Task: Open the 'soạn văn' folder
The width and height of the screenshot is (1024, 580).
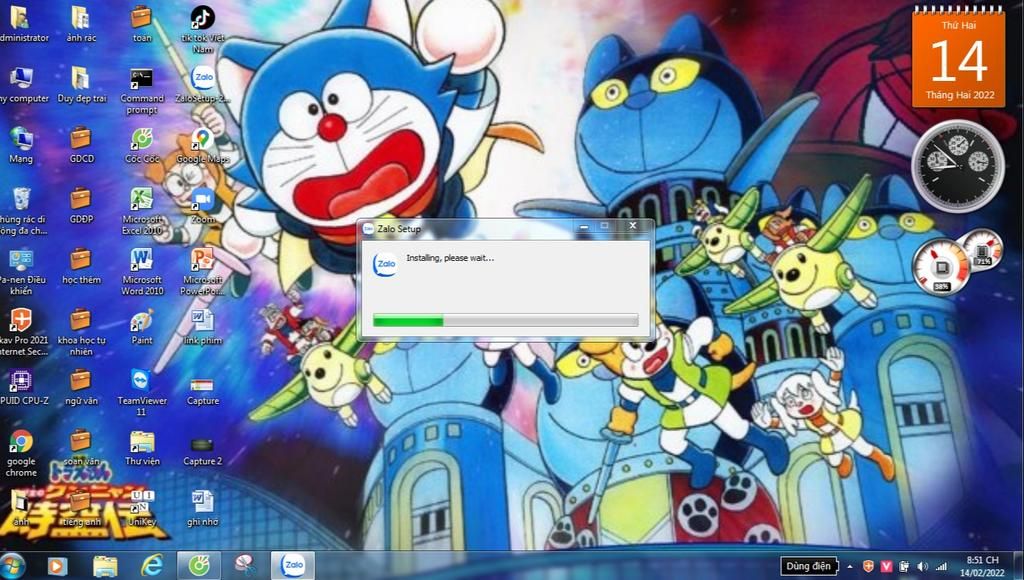Action: 81,447
